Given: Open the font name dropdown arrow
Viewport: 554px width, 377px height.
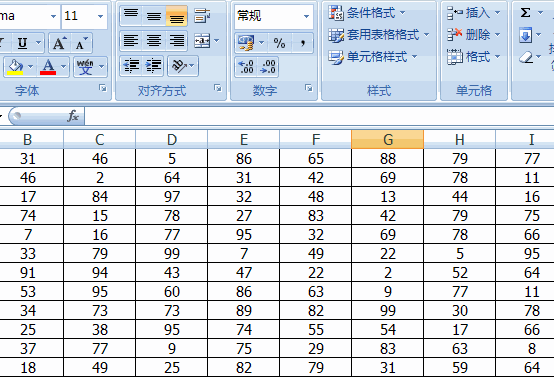Looking at the screenshot, I should [53, 16].
